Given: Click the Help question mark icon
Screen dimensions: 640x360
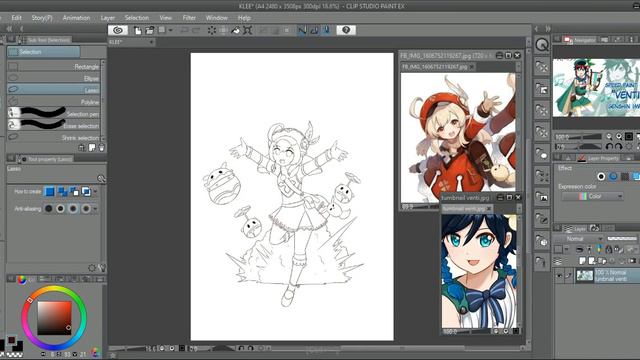Looking at the screenshot, I should (346, 30).
